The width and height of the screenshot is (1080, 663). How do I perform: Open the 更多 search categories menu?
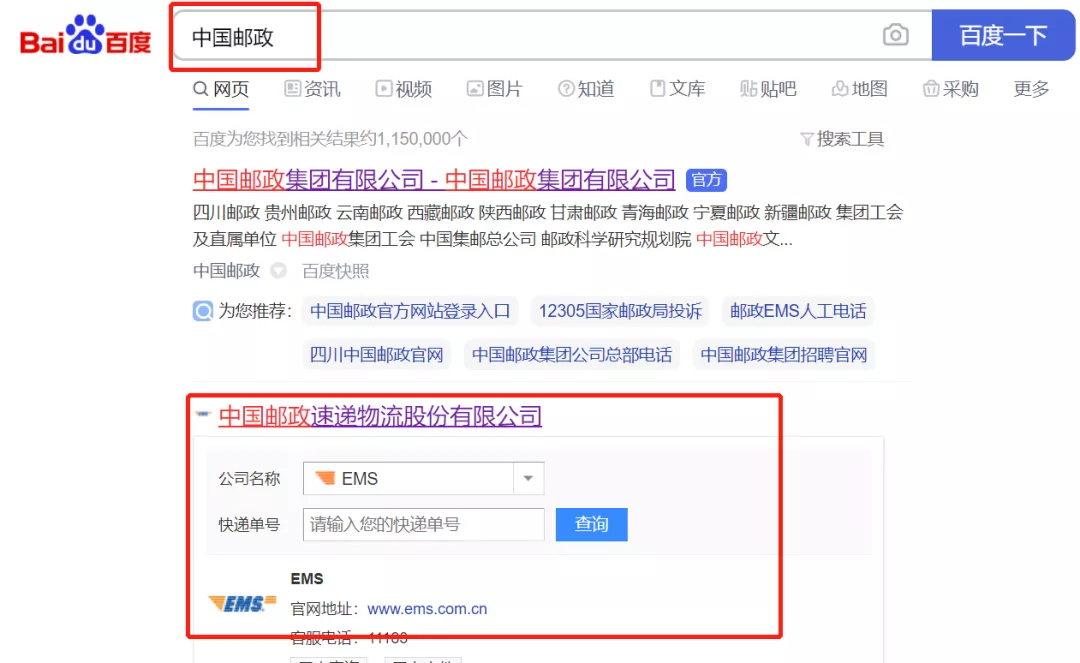coord(1031,89)
